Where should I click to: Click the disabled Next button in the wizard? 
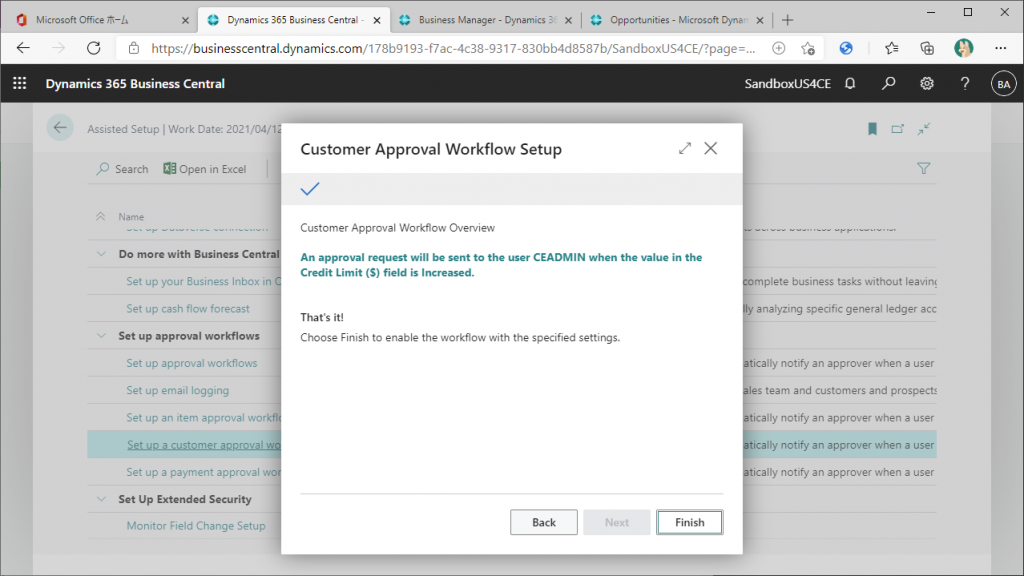[x=616, y=522]
